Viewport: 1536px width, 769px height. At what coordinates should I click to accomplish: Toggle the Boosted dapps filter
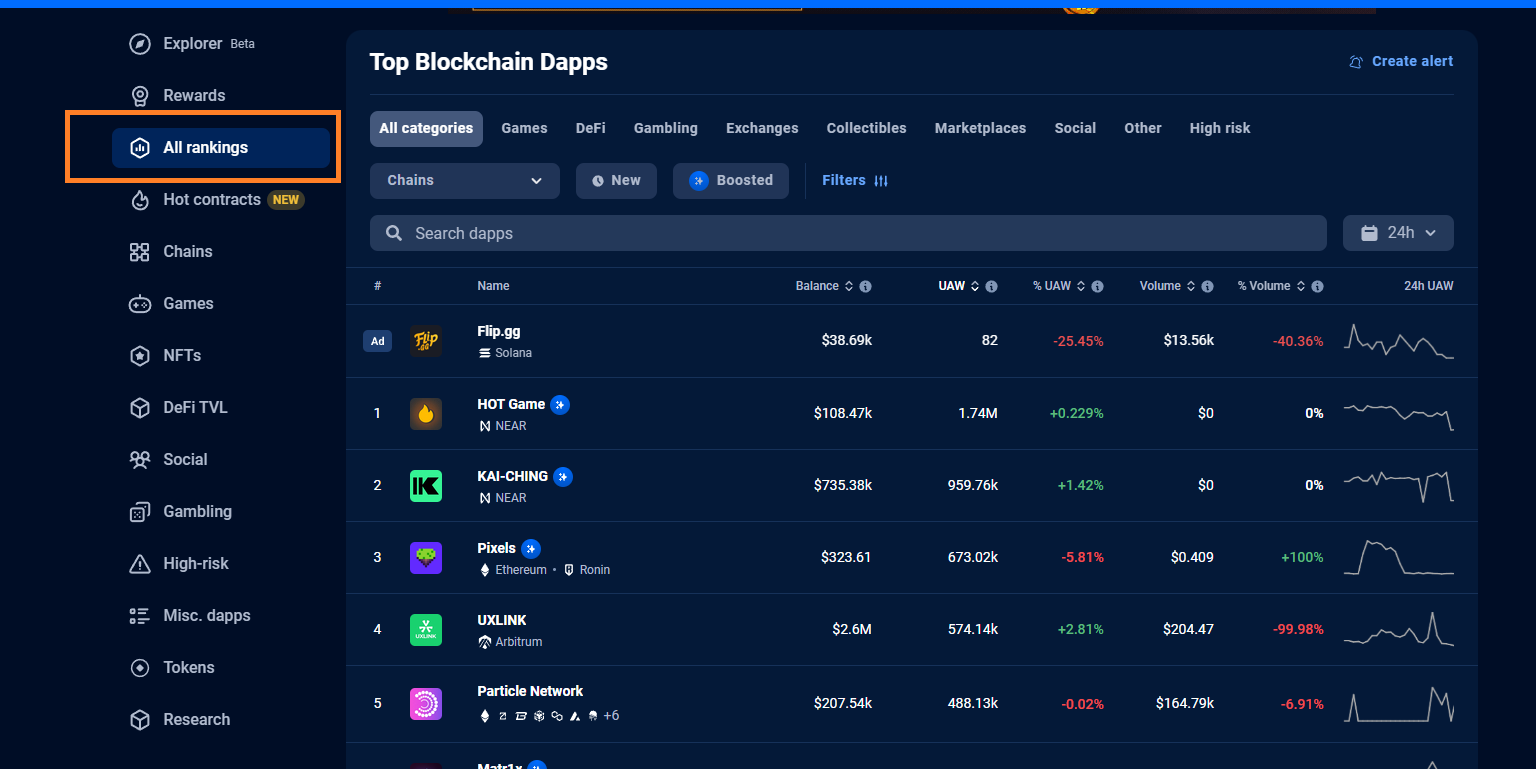731,181
